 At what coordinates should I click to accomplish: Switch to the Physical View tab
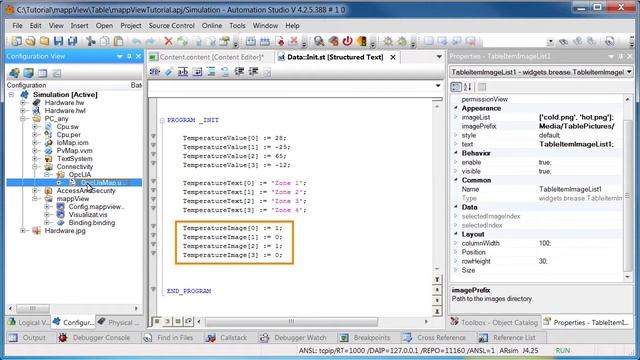coord(120,322)
